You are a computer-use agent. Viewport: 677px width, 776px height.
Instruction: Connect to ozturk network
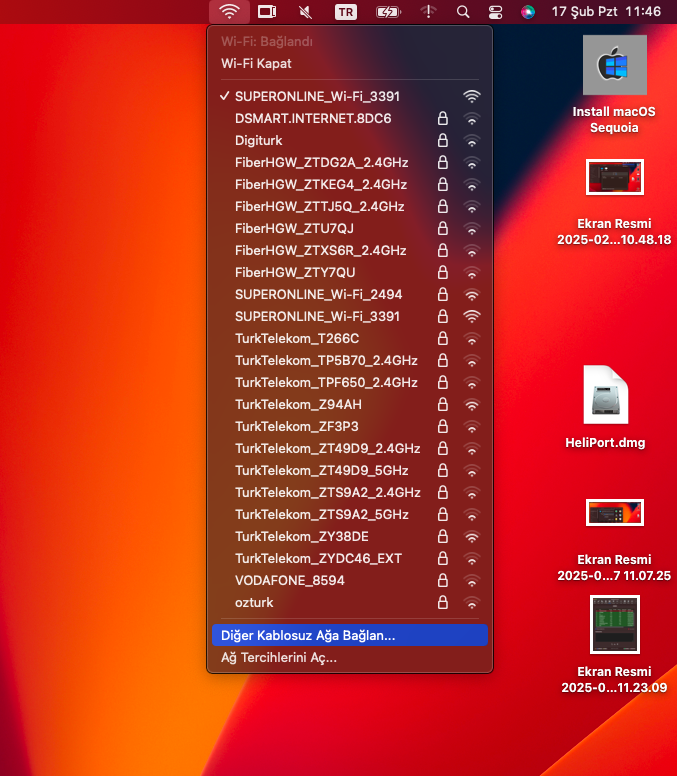tap(350, 603)
